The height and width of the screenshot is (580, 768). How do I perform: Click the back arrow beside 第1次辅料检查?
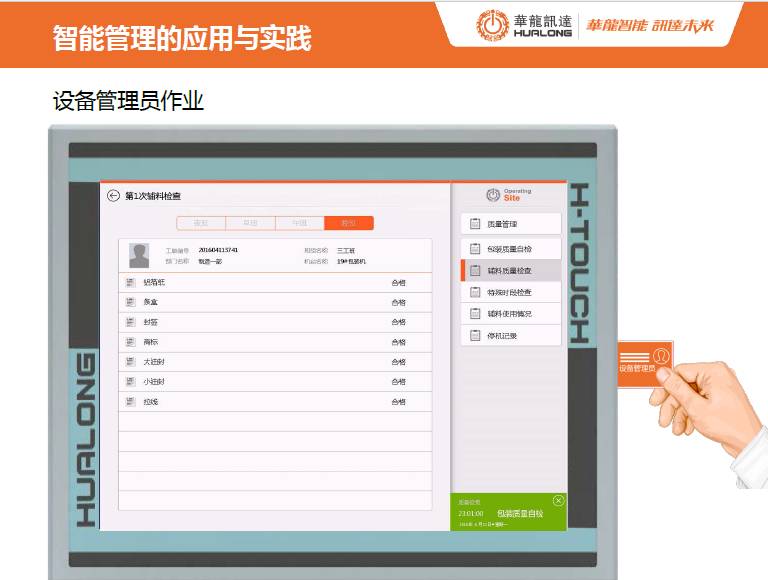(113, 196)
